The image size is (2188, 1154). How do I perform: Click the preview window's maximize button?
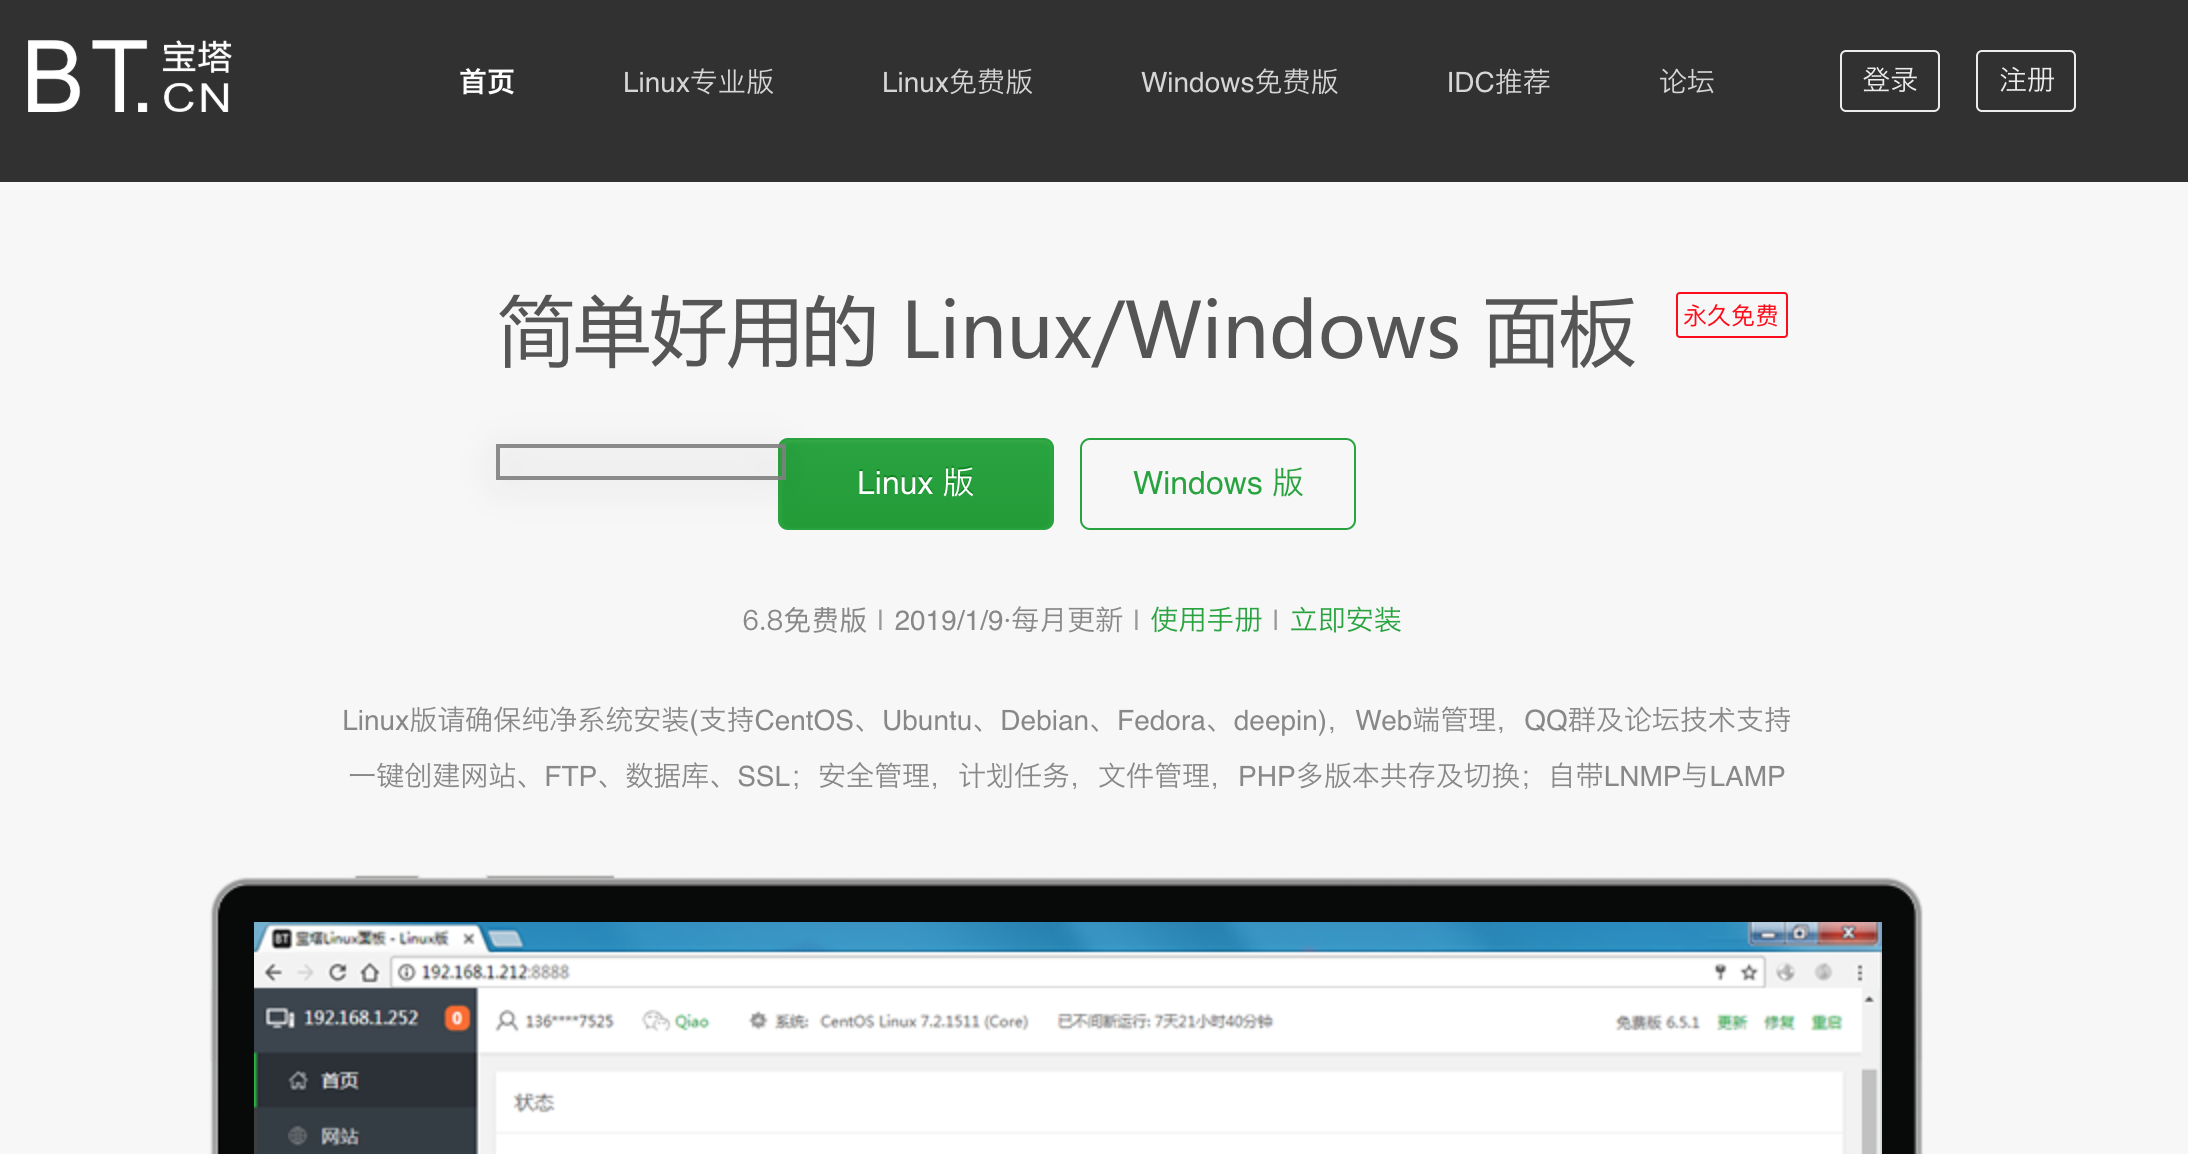tap(1800, 933)
